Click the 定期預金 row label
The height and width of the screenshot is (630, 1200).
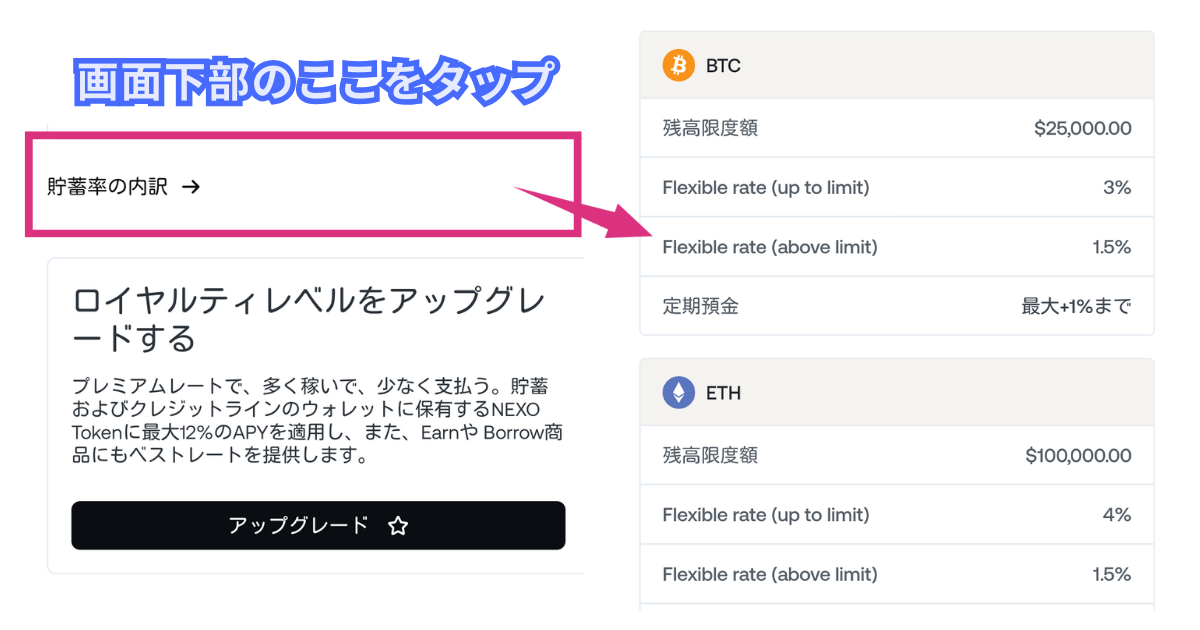pyautogui.click(x=700, y=306)
